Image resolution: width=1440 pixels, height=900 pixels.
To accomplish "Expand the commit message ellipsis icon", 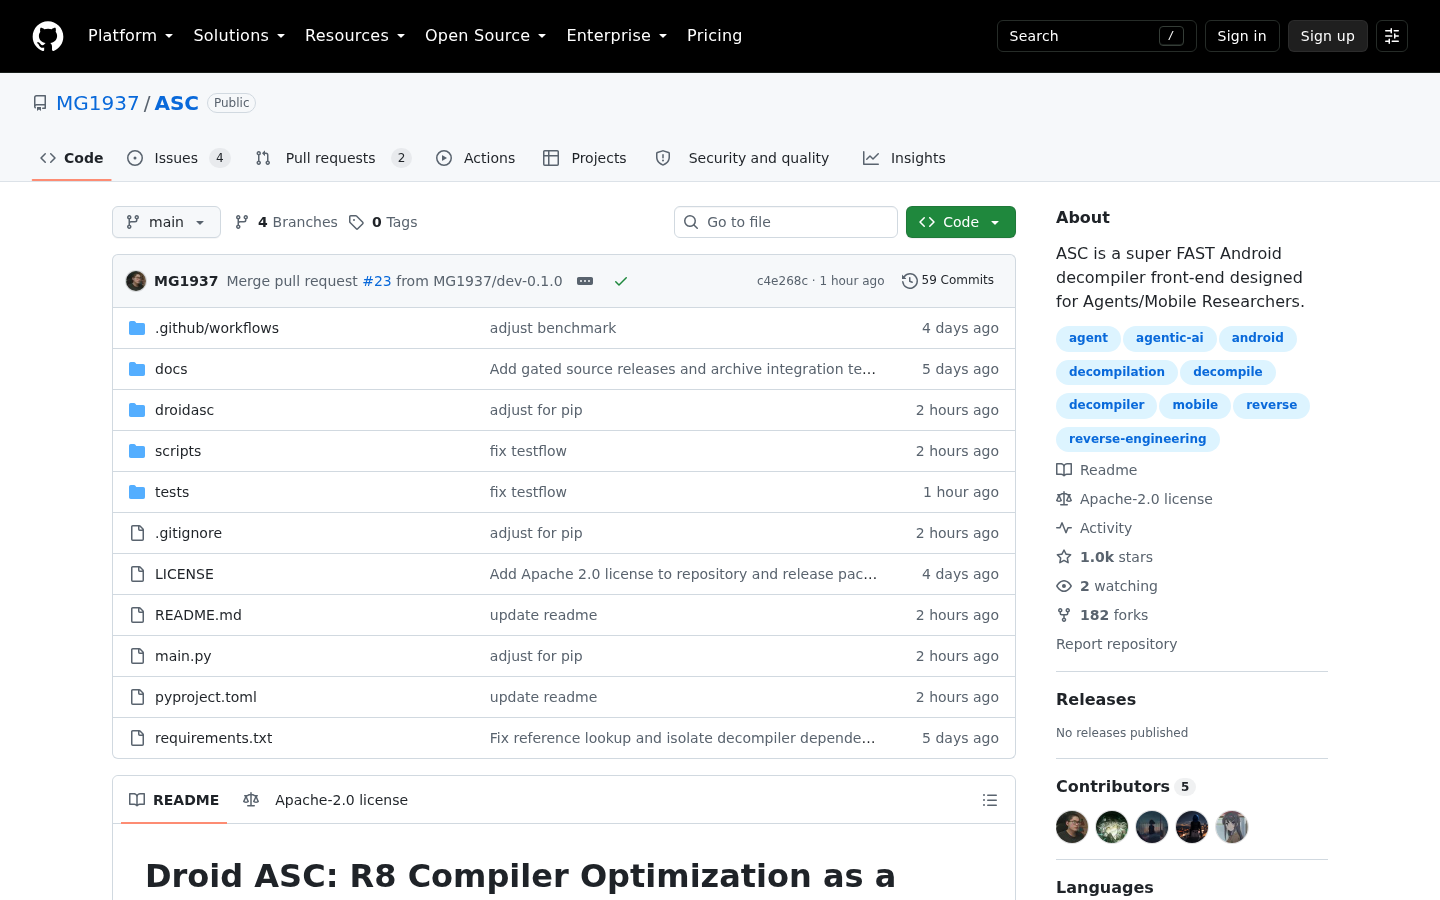I will click(585, 281).
